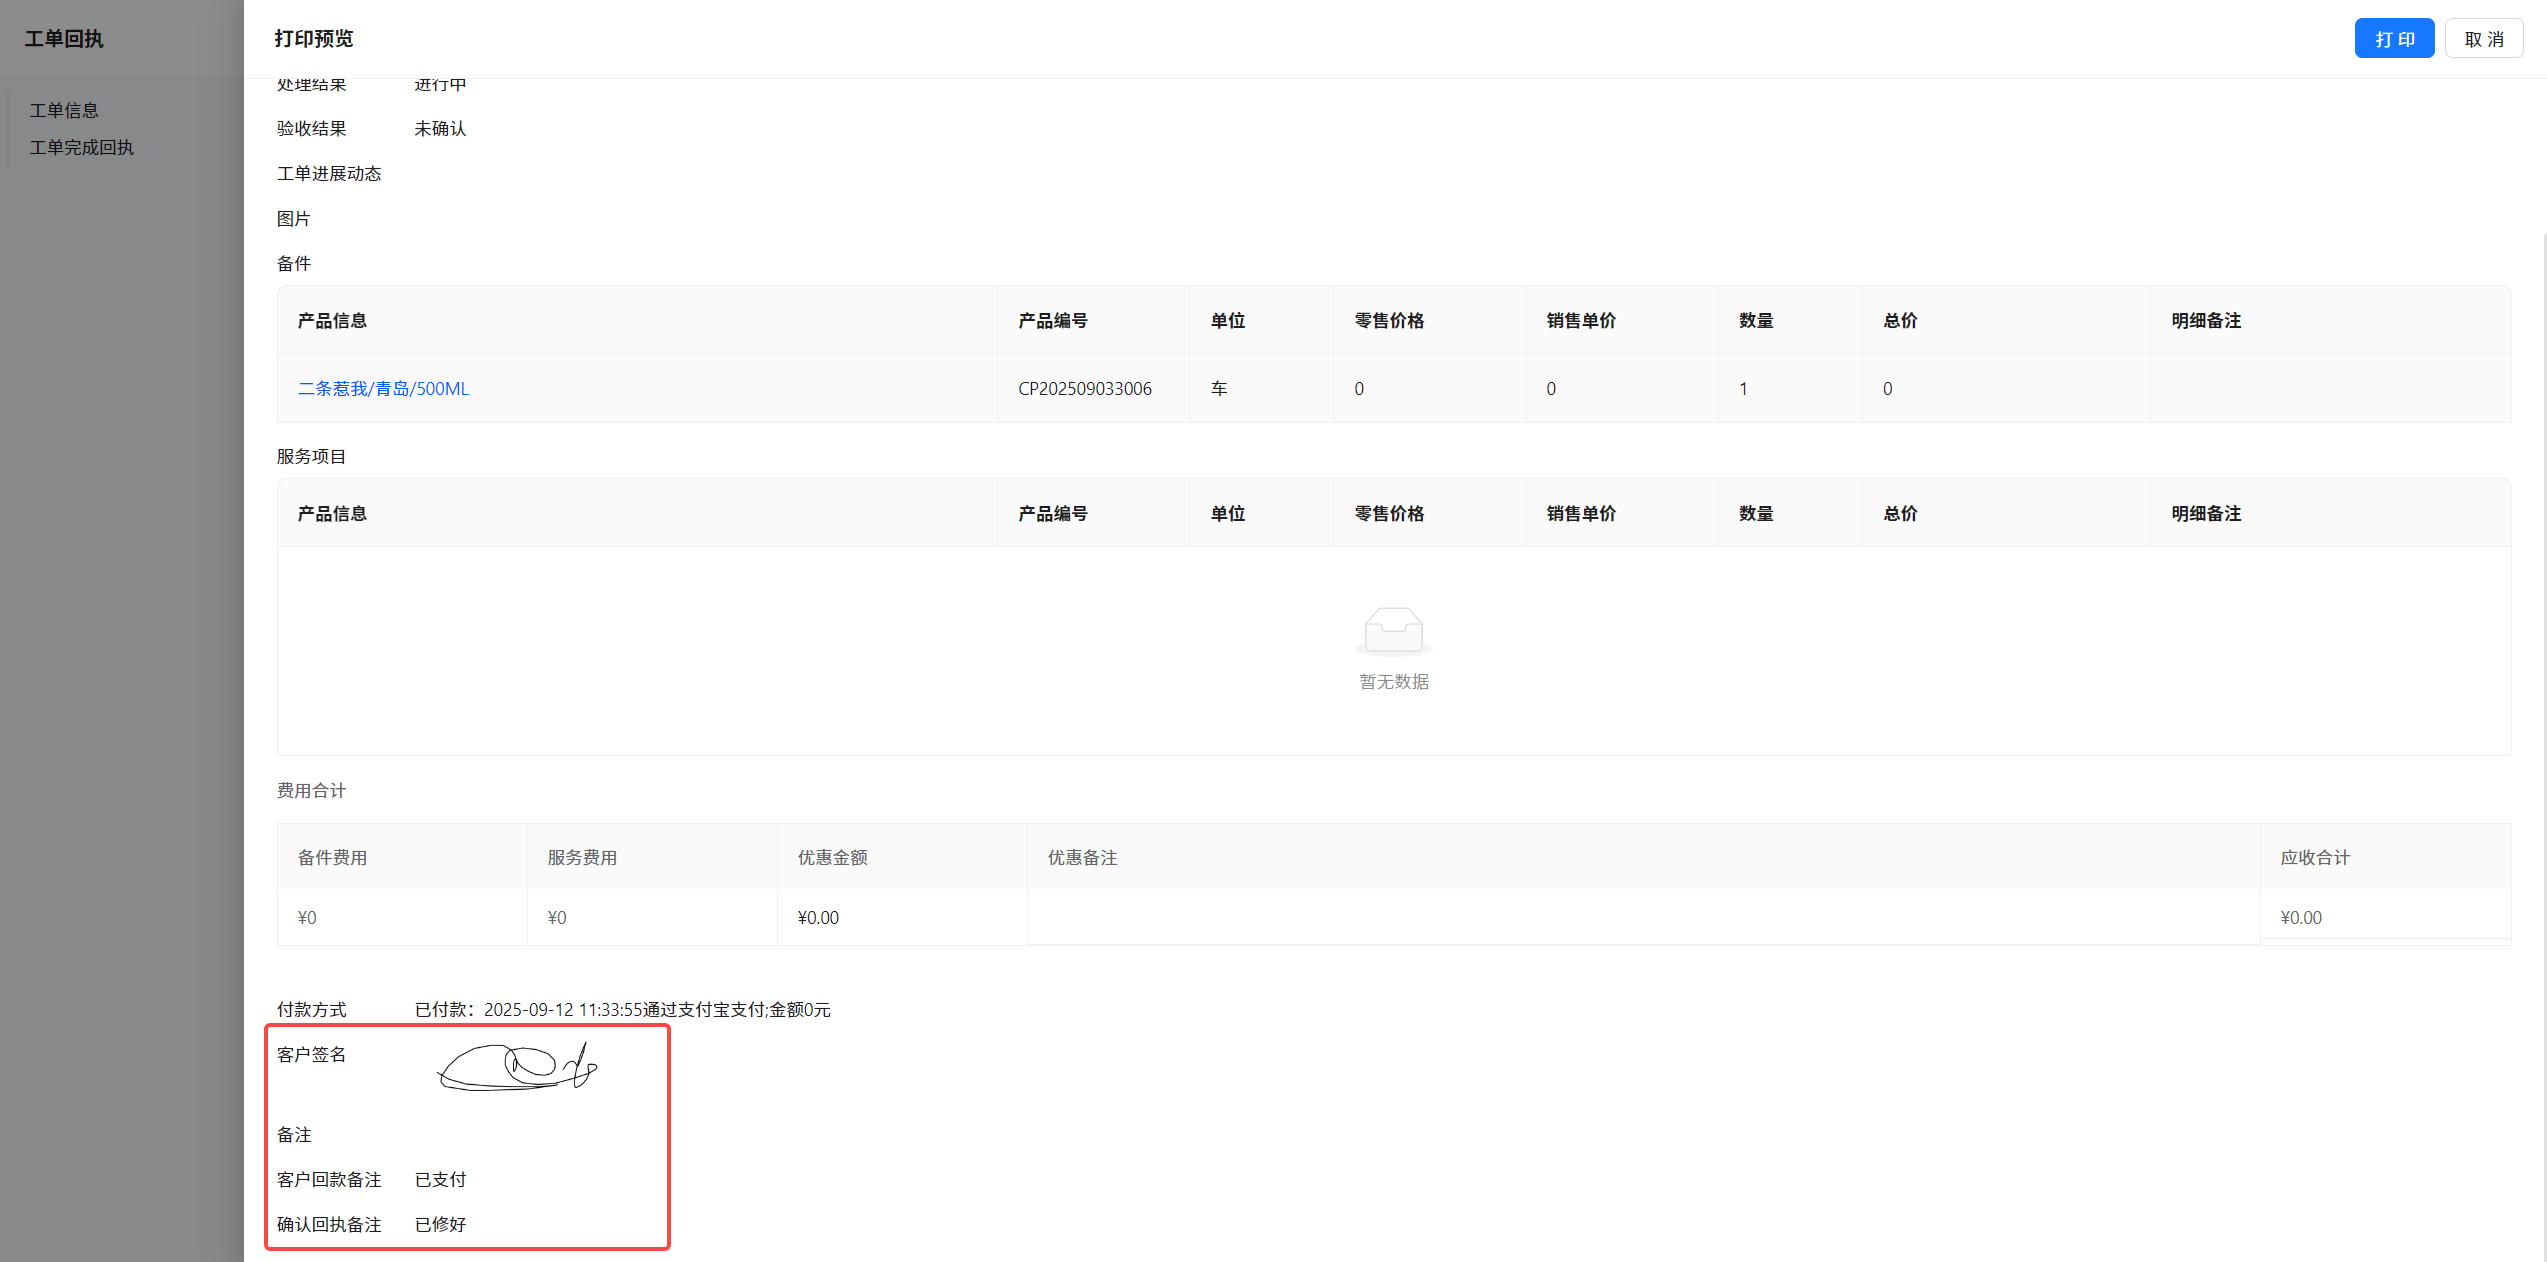Screen dimensions: 2547x1262
Task: Click the 优惠备注 column header
Action: 1082,858
